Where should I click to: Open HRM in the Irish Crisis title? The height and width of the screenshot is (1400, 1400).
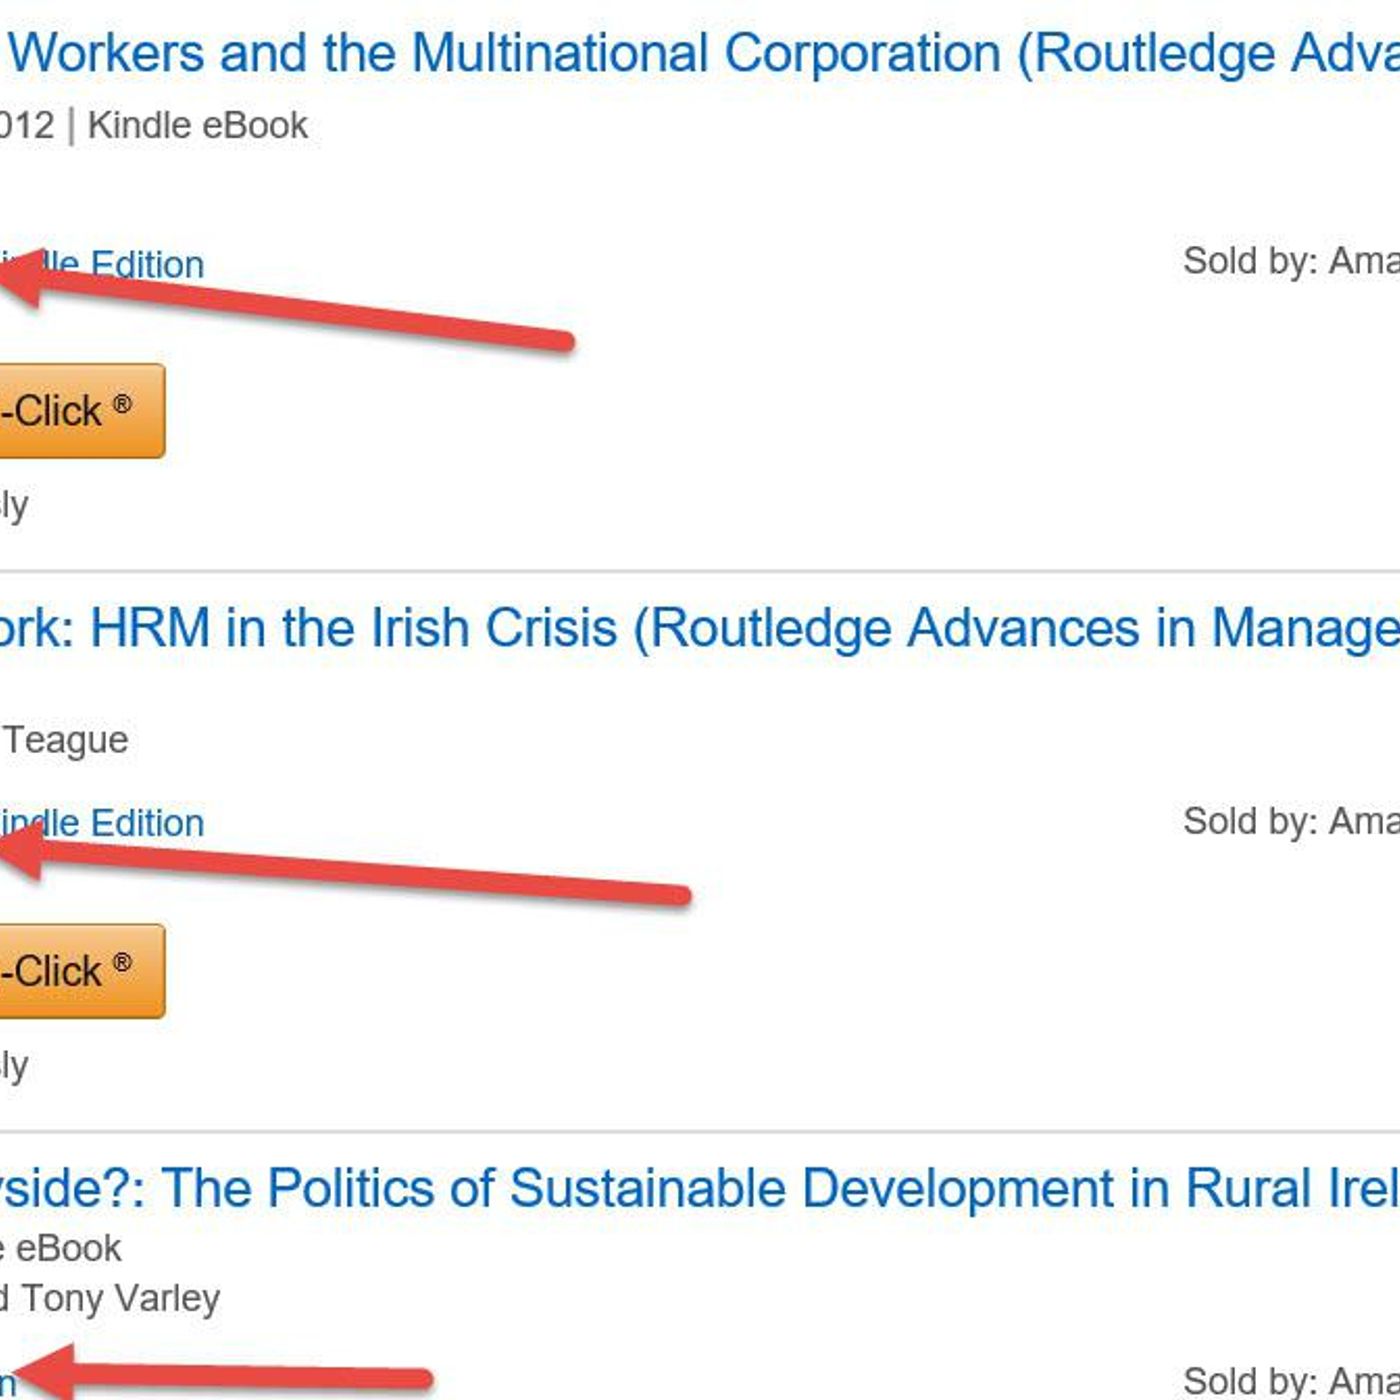pos(700,629)
